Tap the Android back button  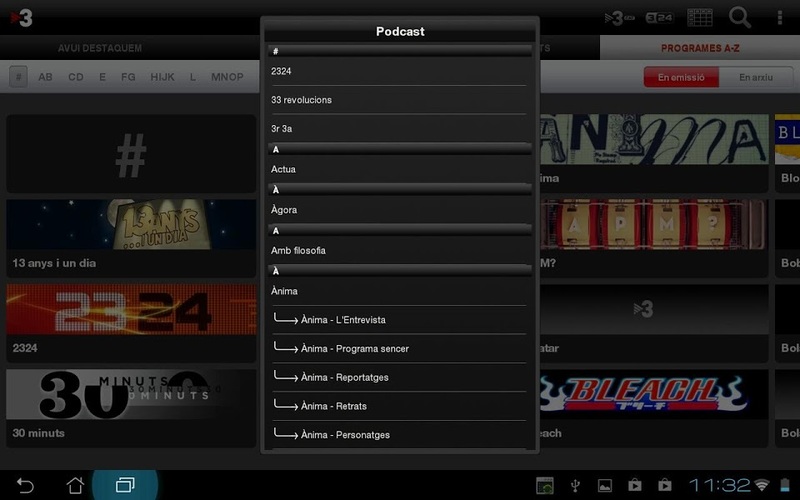click(25, 485)
